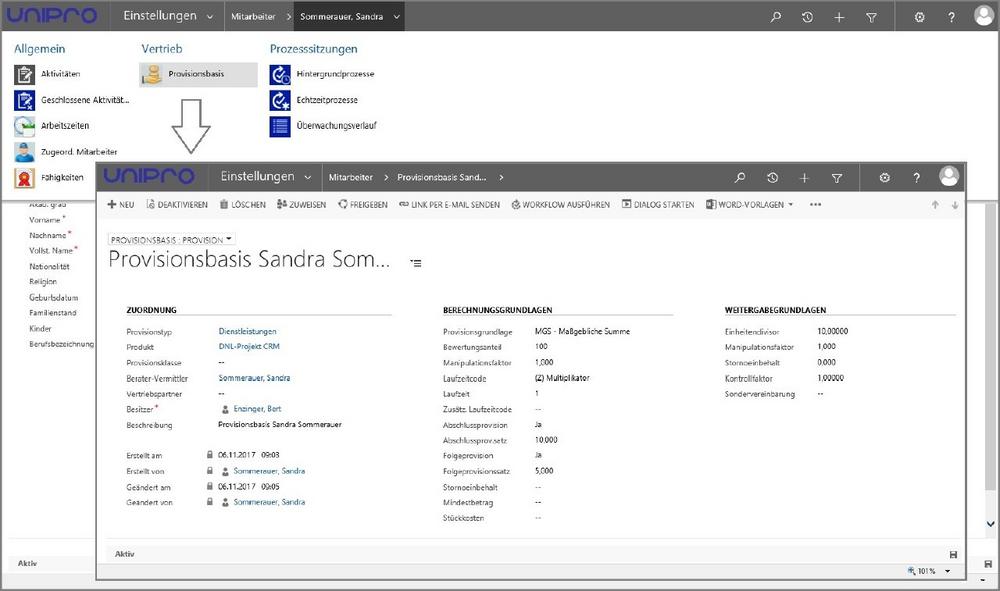This screenshot has height=591, width=1000.
Task: Expand Einstellungen dropdown in back window
Action: (x=210, y=17)
